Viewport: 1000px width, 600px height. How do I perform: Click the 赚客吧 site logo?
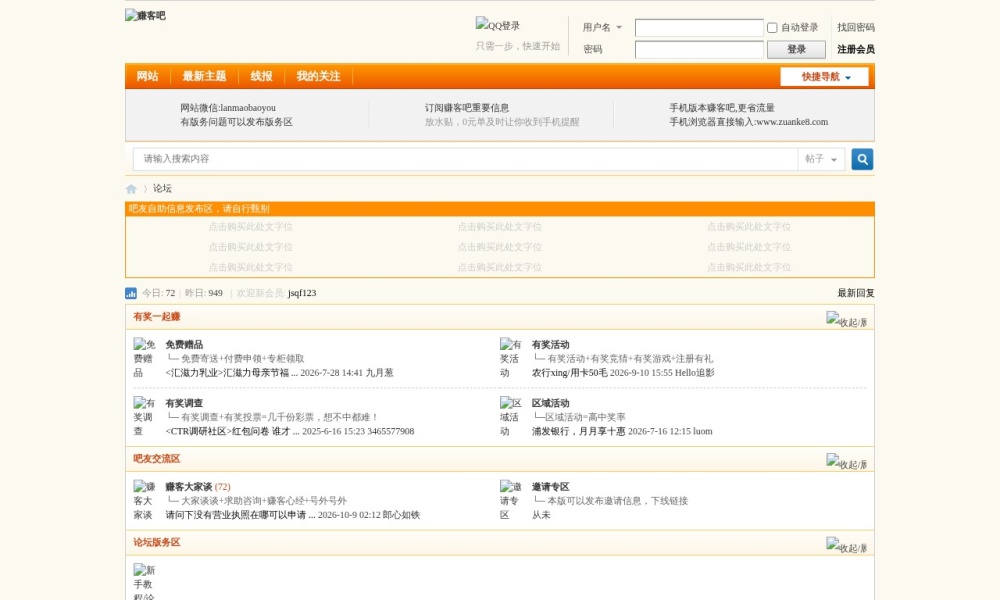(145, 15)
